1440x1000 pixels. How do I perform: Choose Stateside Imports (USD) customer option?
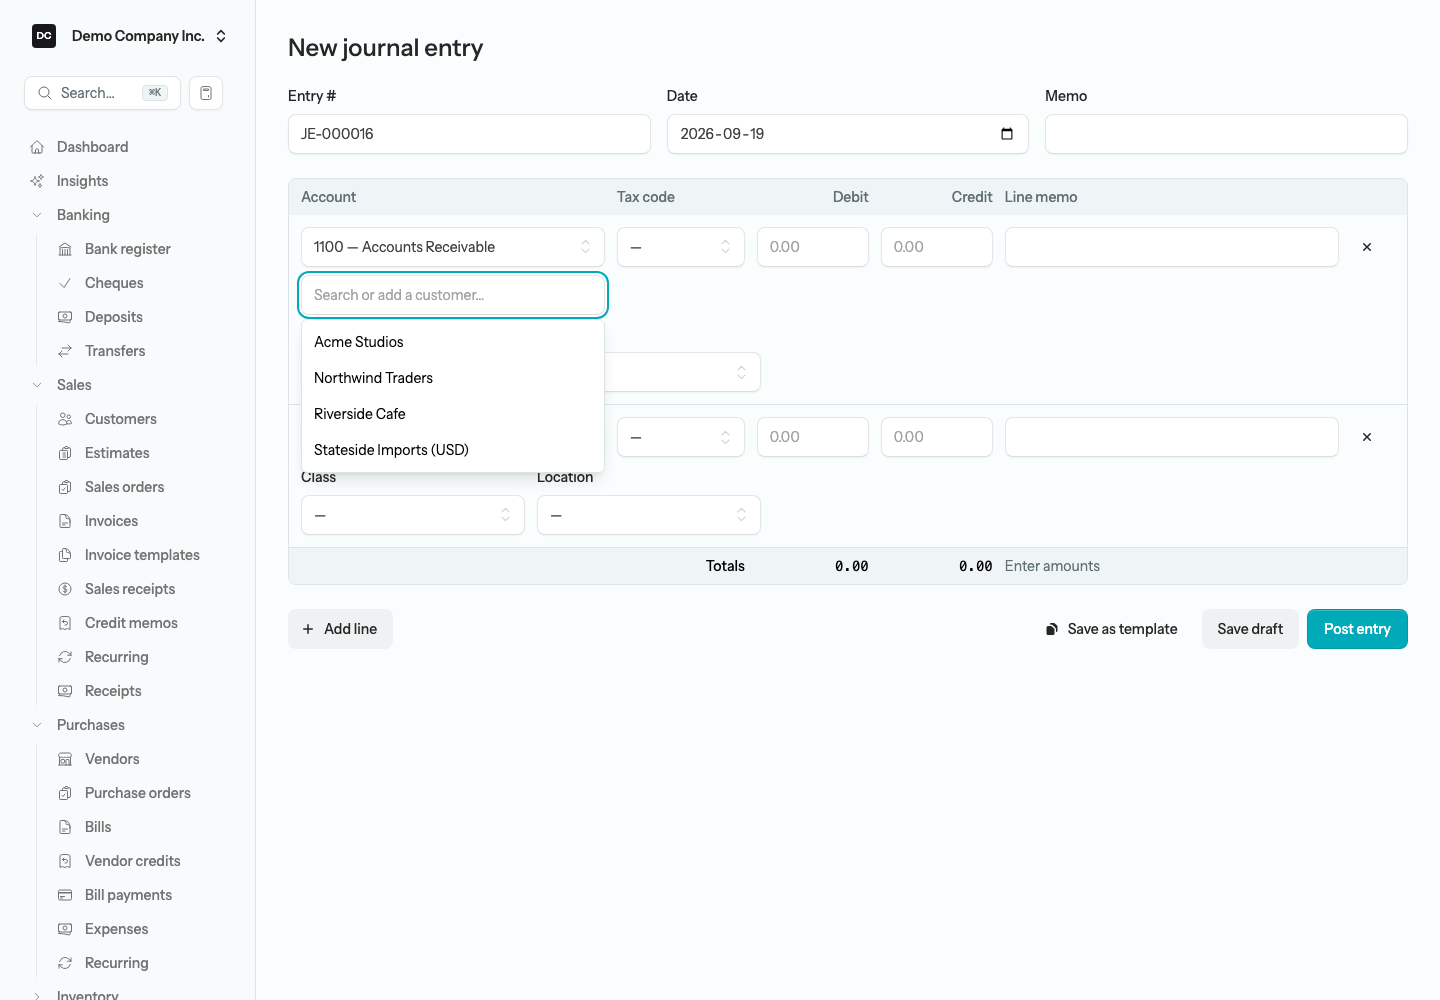pyautogui.click(x=453, y=450)
